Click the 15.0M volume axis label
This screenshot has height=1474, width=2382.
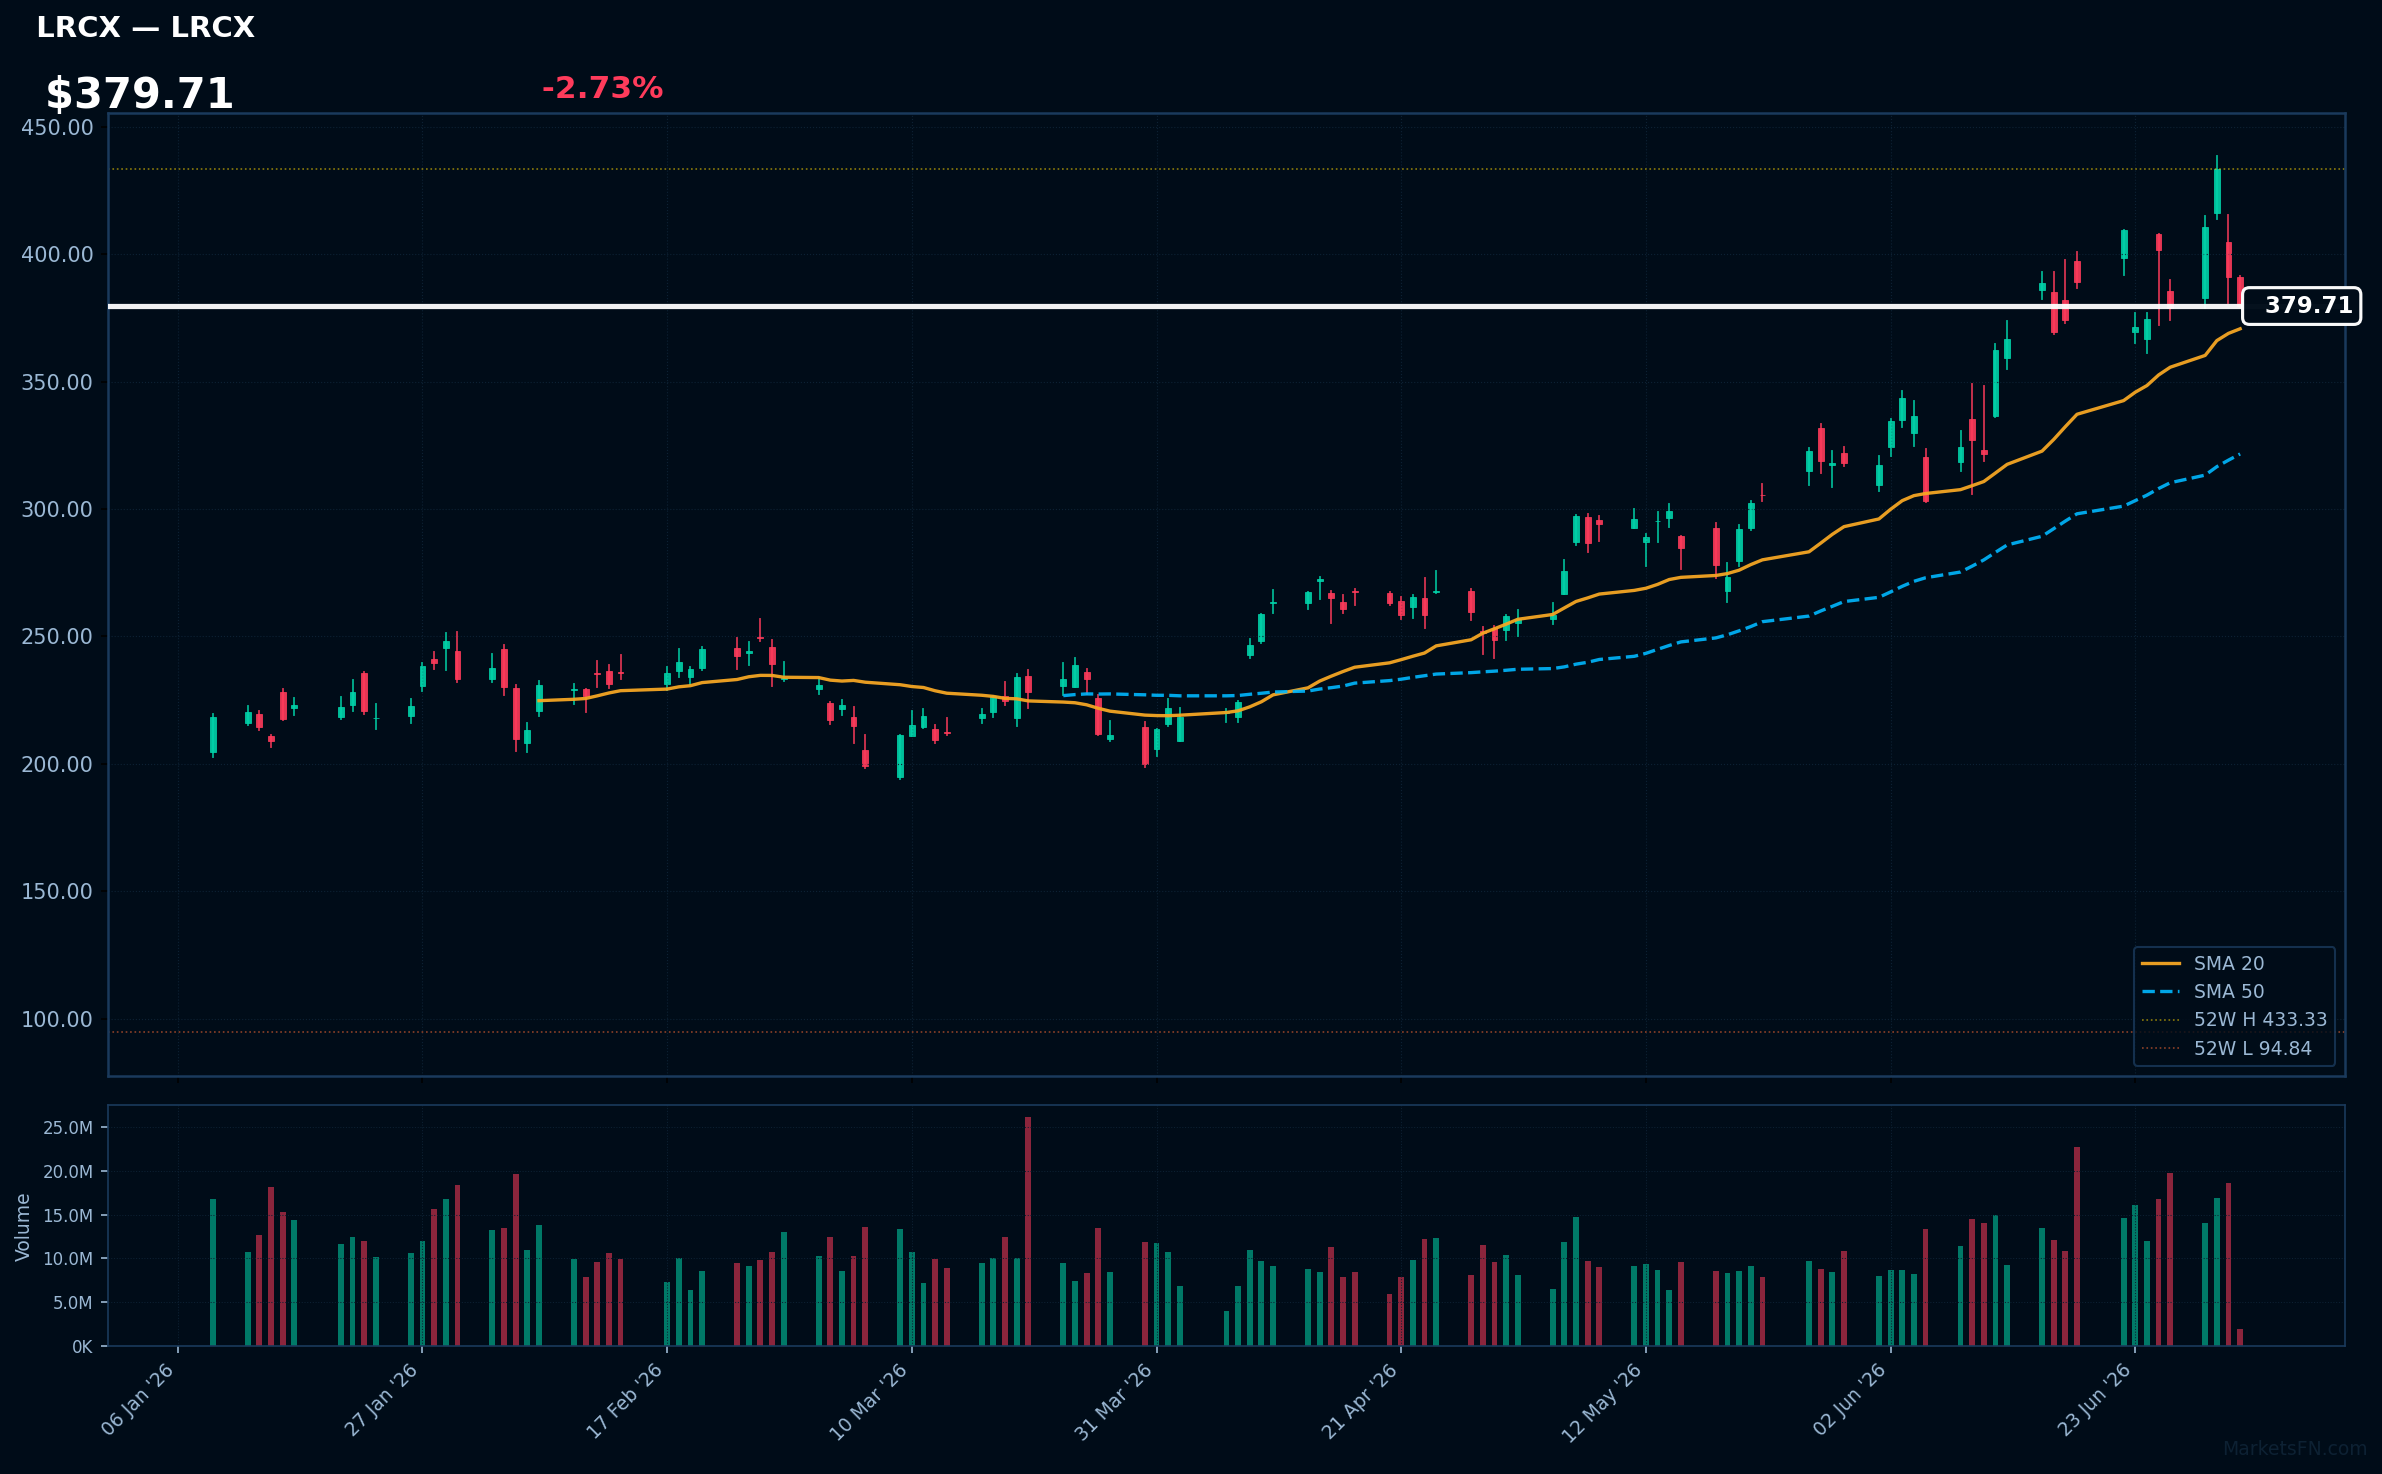pos(68,1216)
